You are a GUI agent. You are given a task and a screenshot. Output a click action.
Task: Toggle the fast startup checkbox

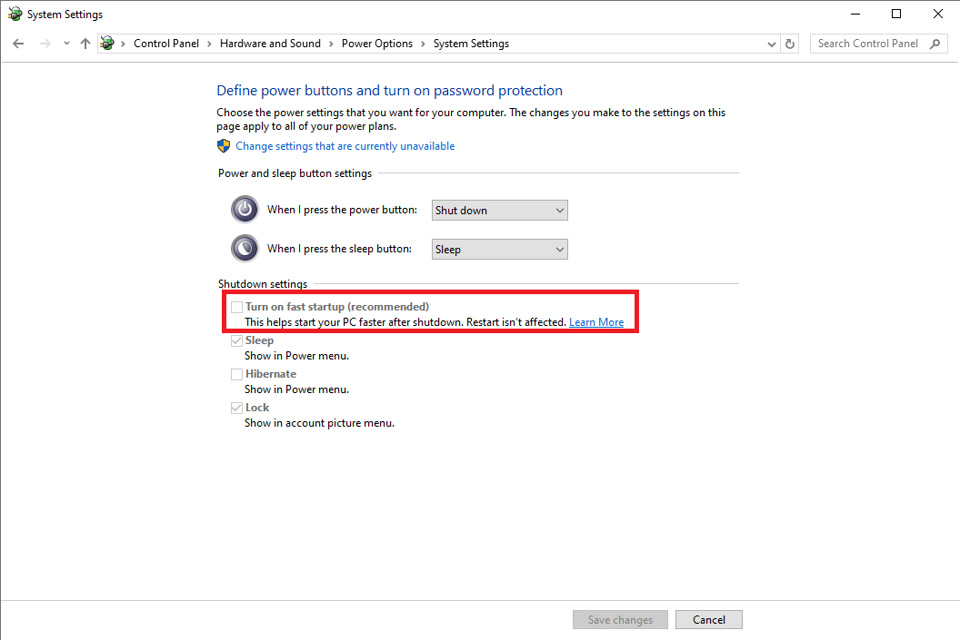point(237,307)
